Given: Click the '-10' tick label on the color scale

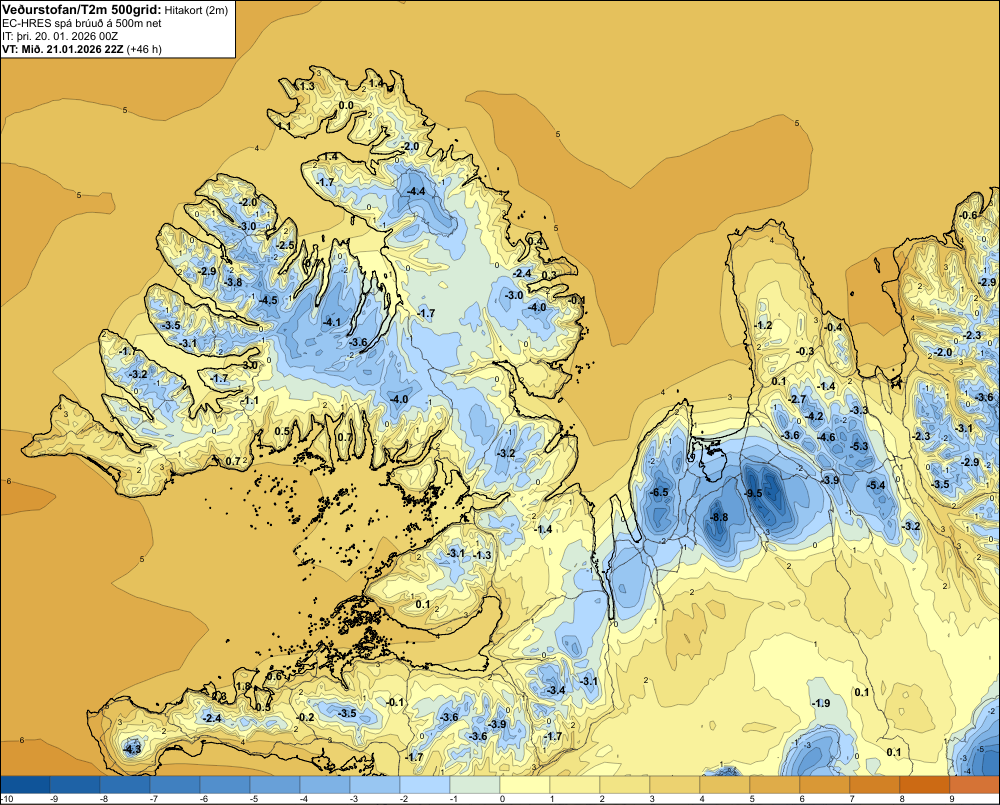Looking at the screenshot, I should (x=7, y=799).
